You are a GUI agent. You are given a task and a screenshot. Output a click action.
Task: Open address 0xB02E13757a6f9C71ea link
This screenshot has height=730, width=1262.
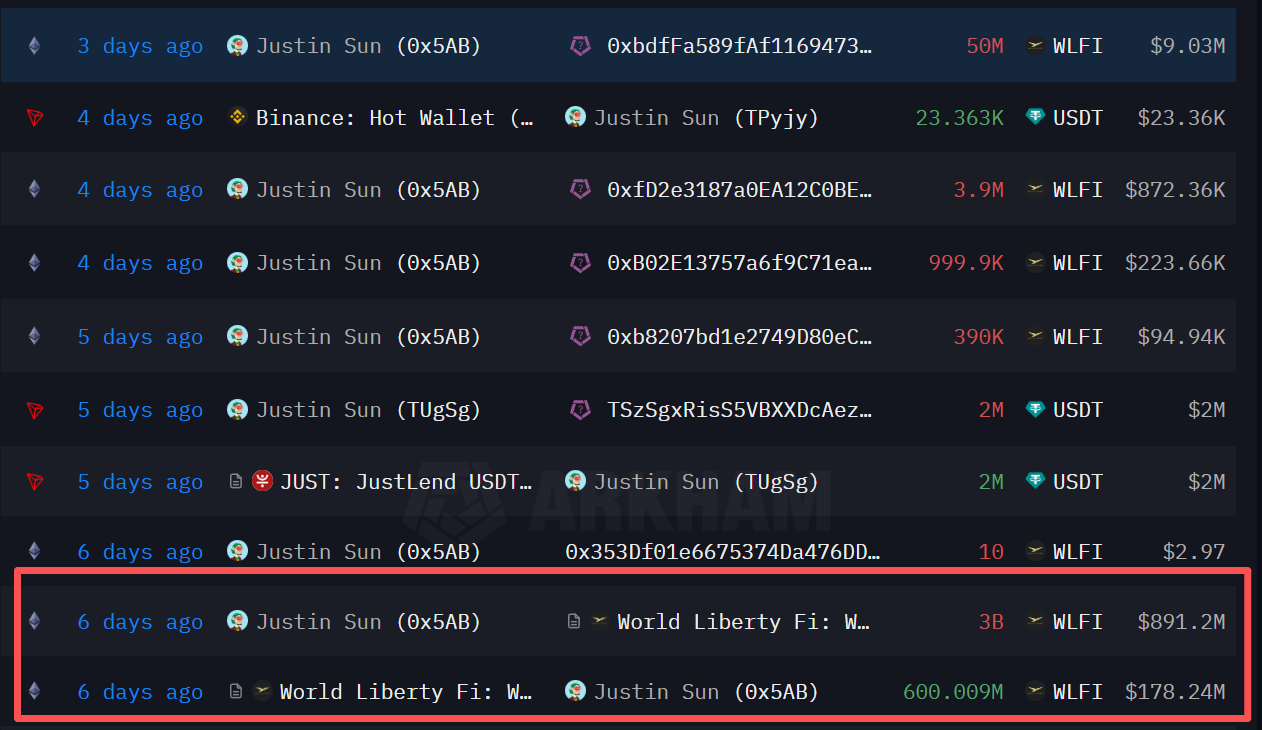(x=740, y=263)
